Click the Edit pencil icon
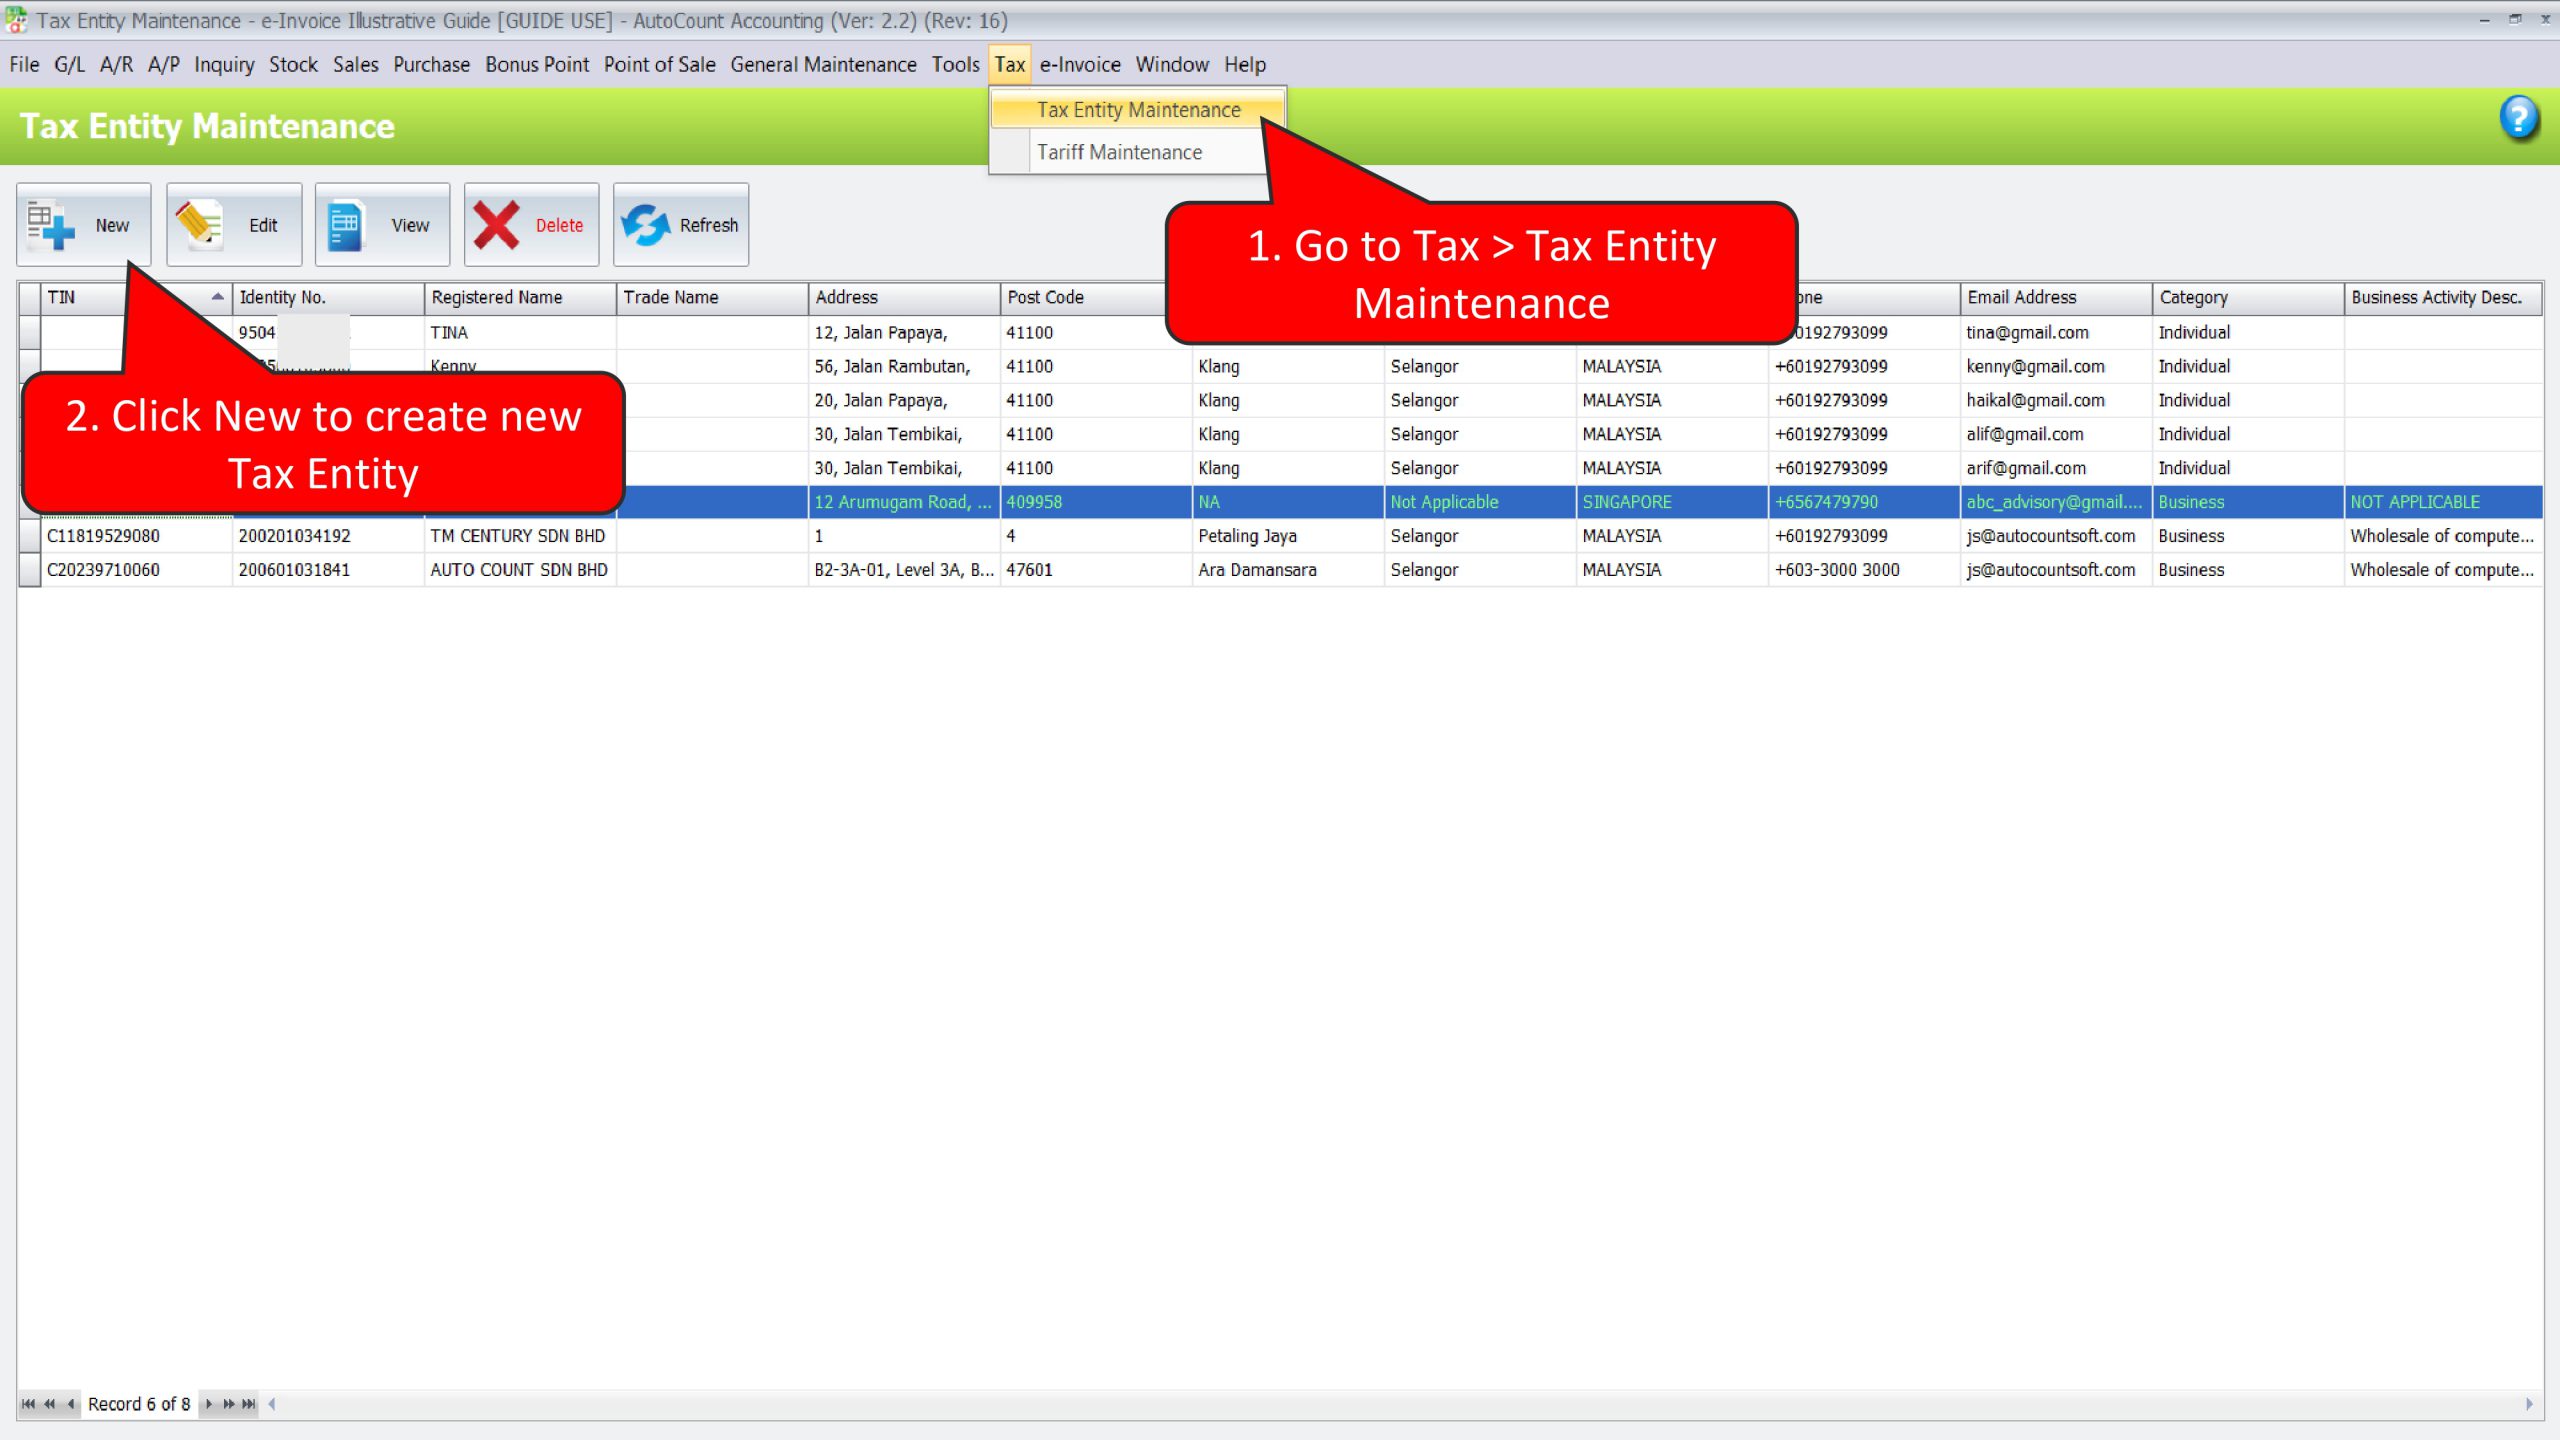The width and height of the screenshot is (2560, 1440). [x=198, y=225]
